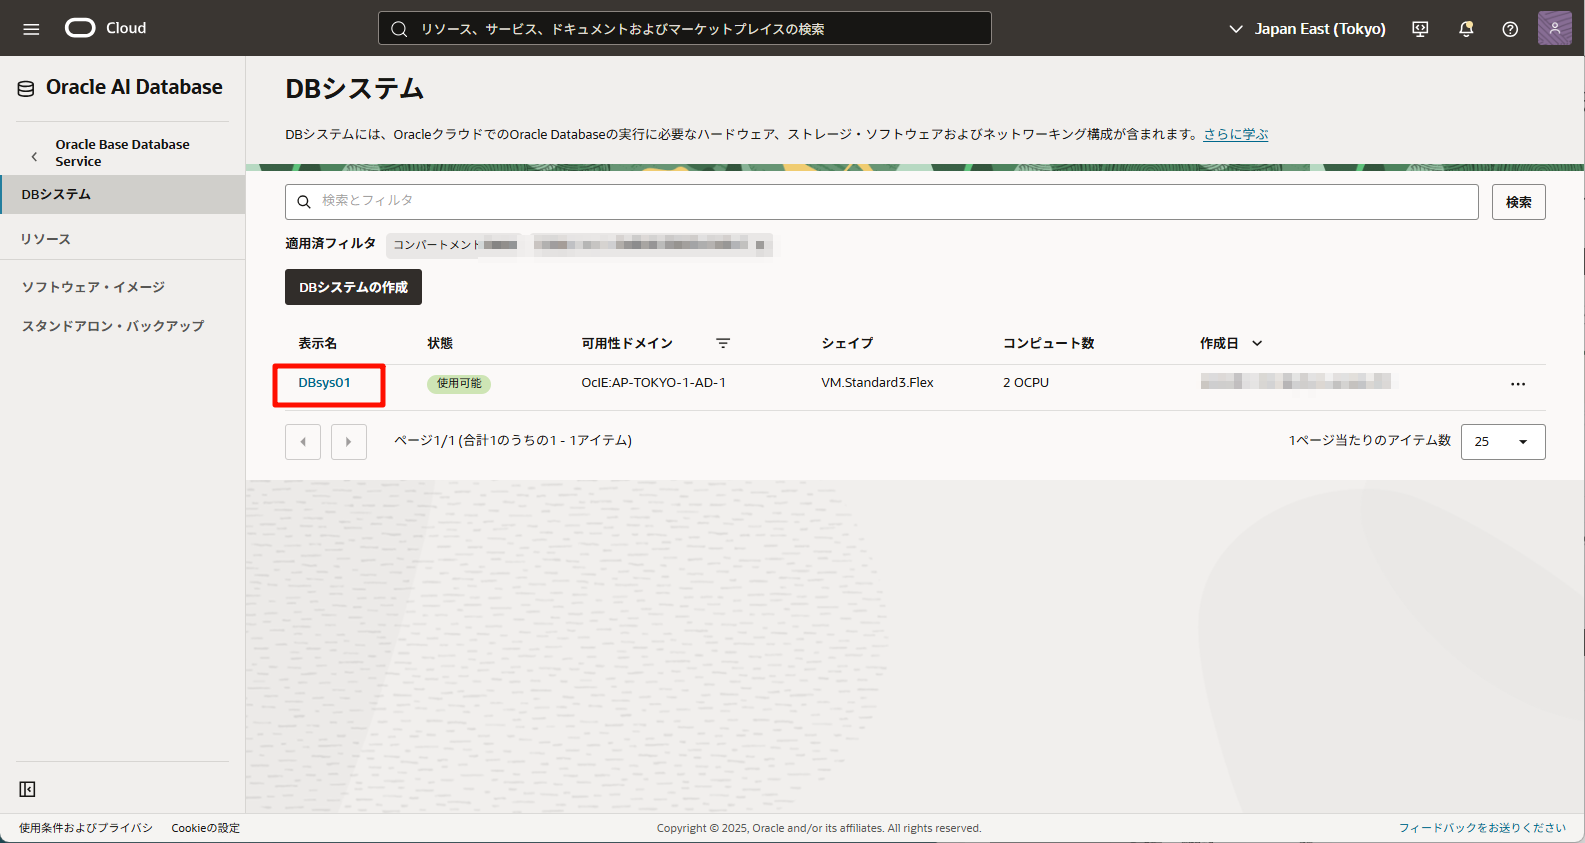Click the filter icon on 可用性ドメイン column
The height and width of the screenshot is (843, 1585).
723,343
